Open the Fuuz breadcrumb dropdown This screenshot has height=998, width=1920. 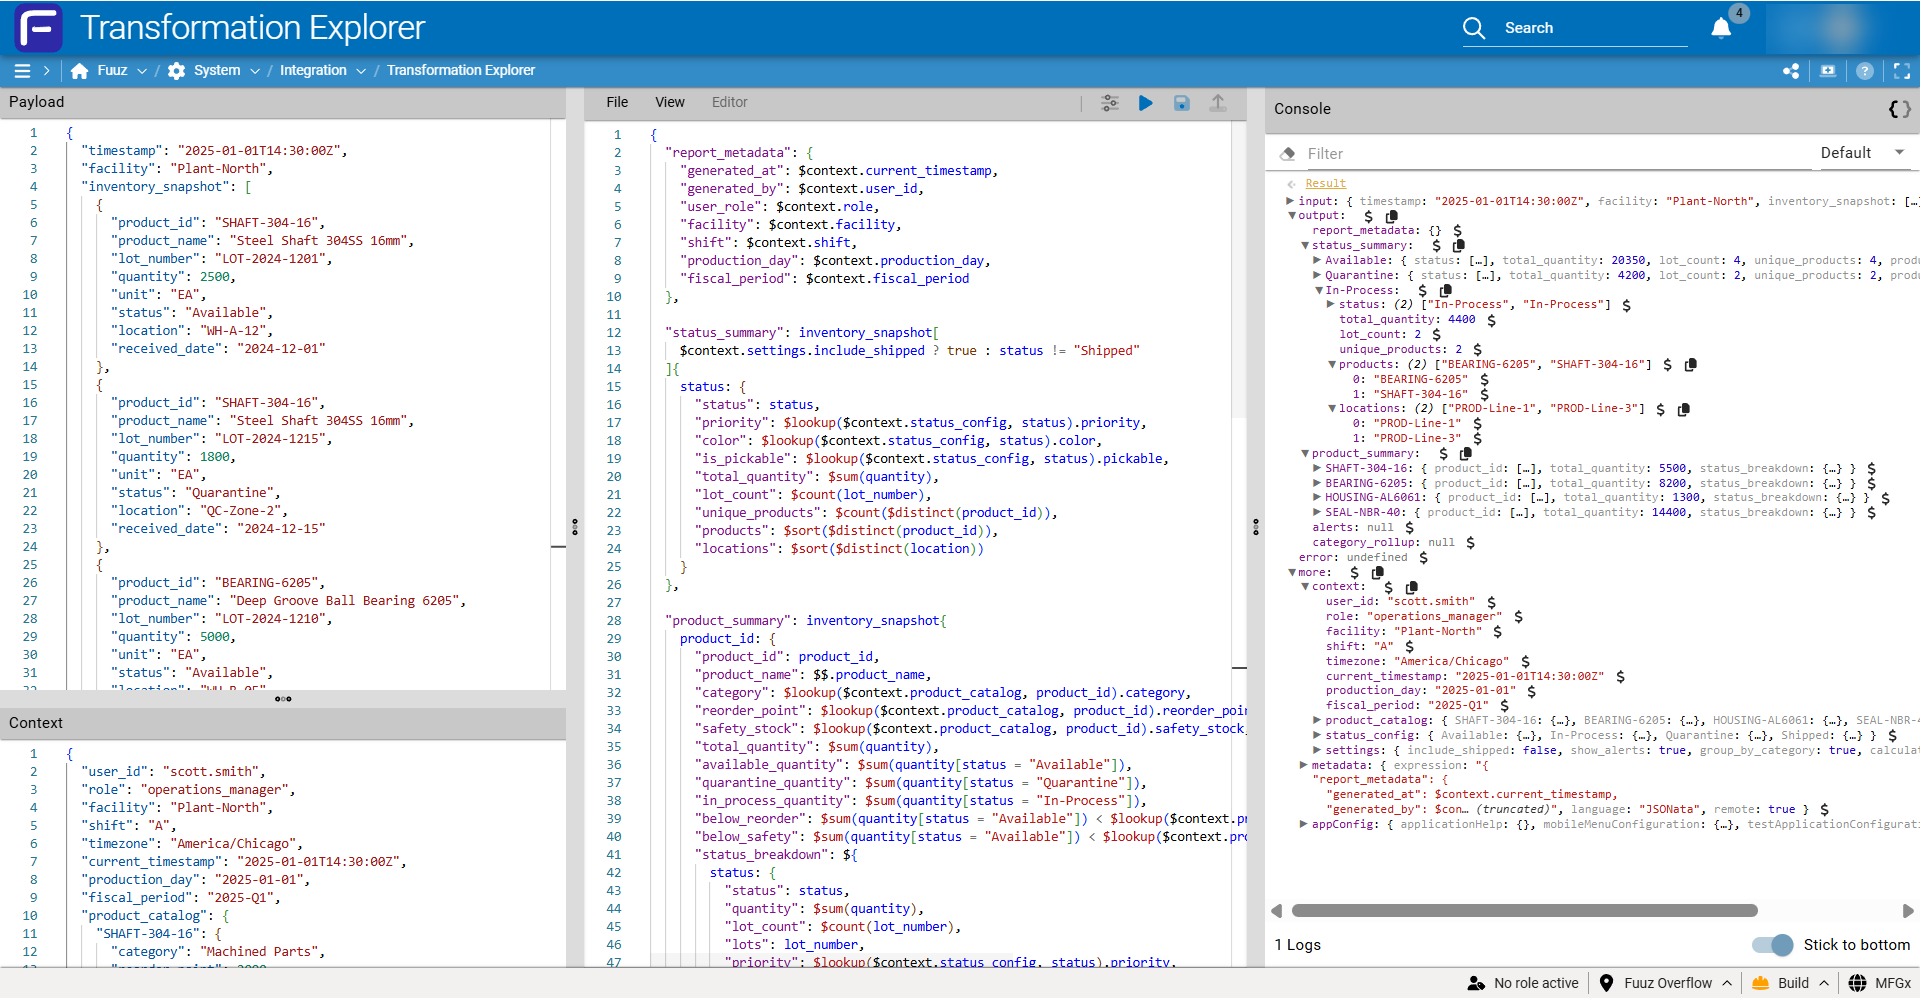(142, 71)
